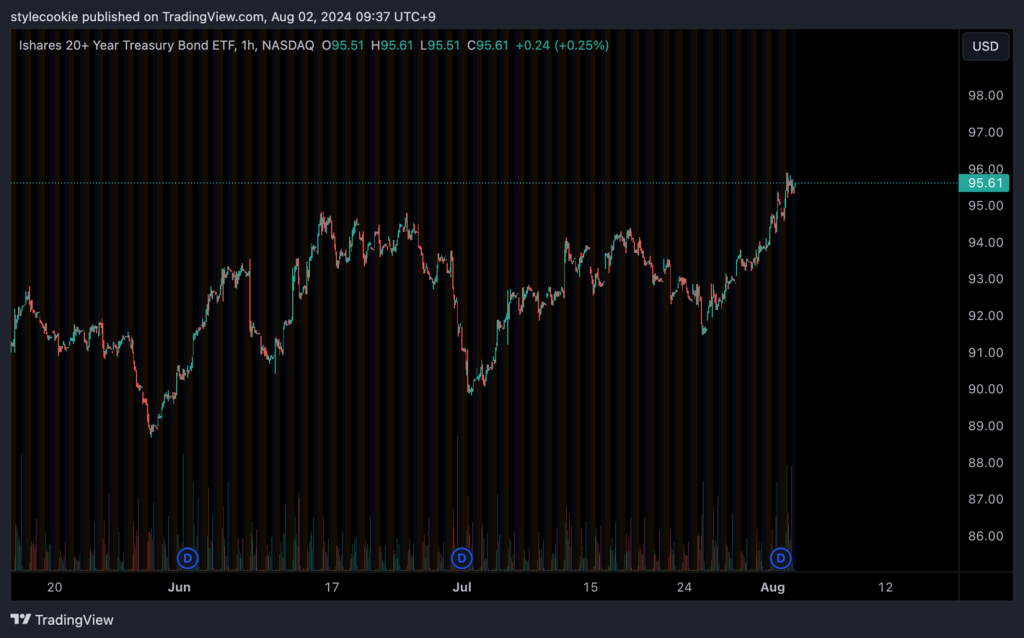The width and height of the screenshot is (1024, 638).
Task: Click the +0.24 (+0.25%) change value
Action: pyautogui.click(x=562, y=45)
